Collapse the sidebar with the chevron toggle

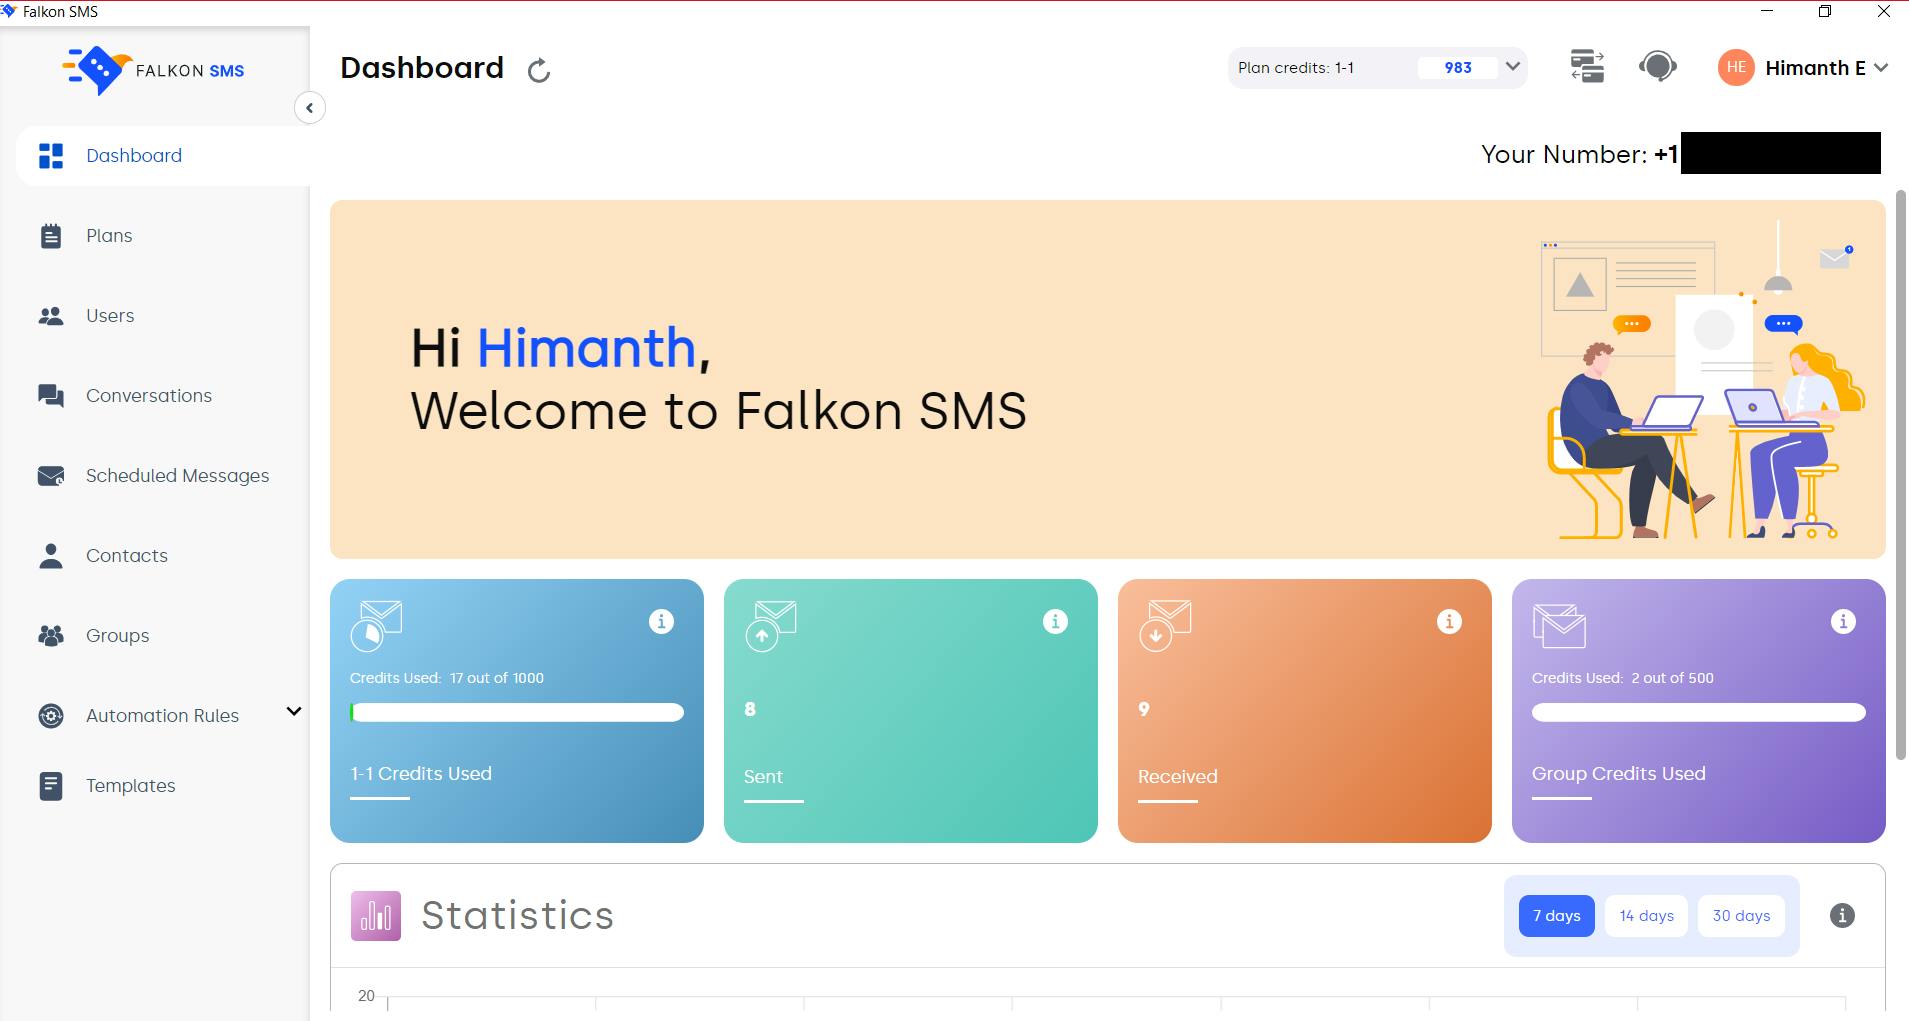pos(309,107)
